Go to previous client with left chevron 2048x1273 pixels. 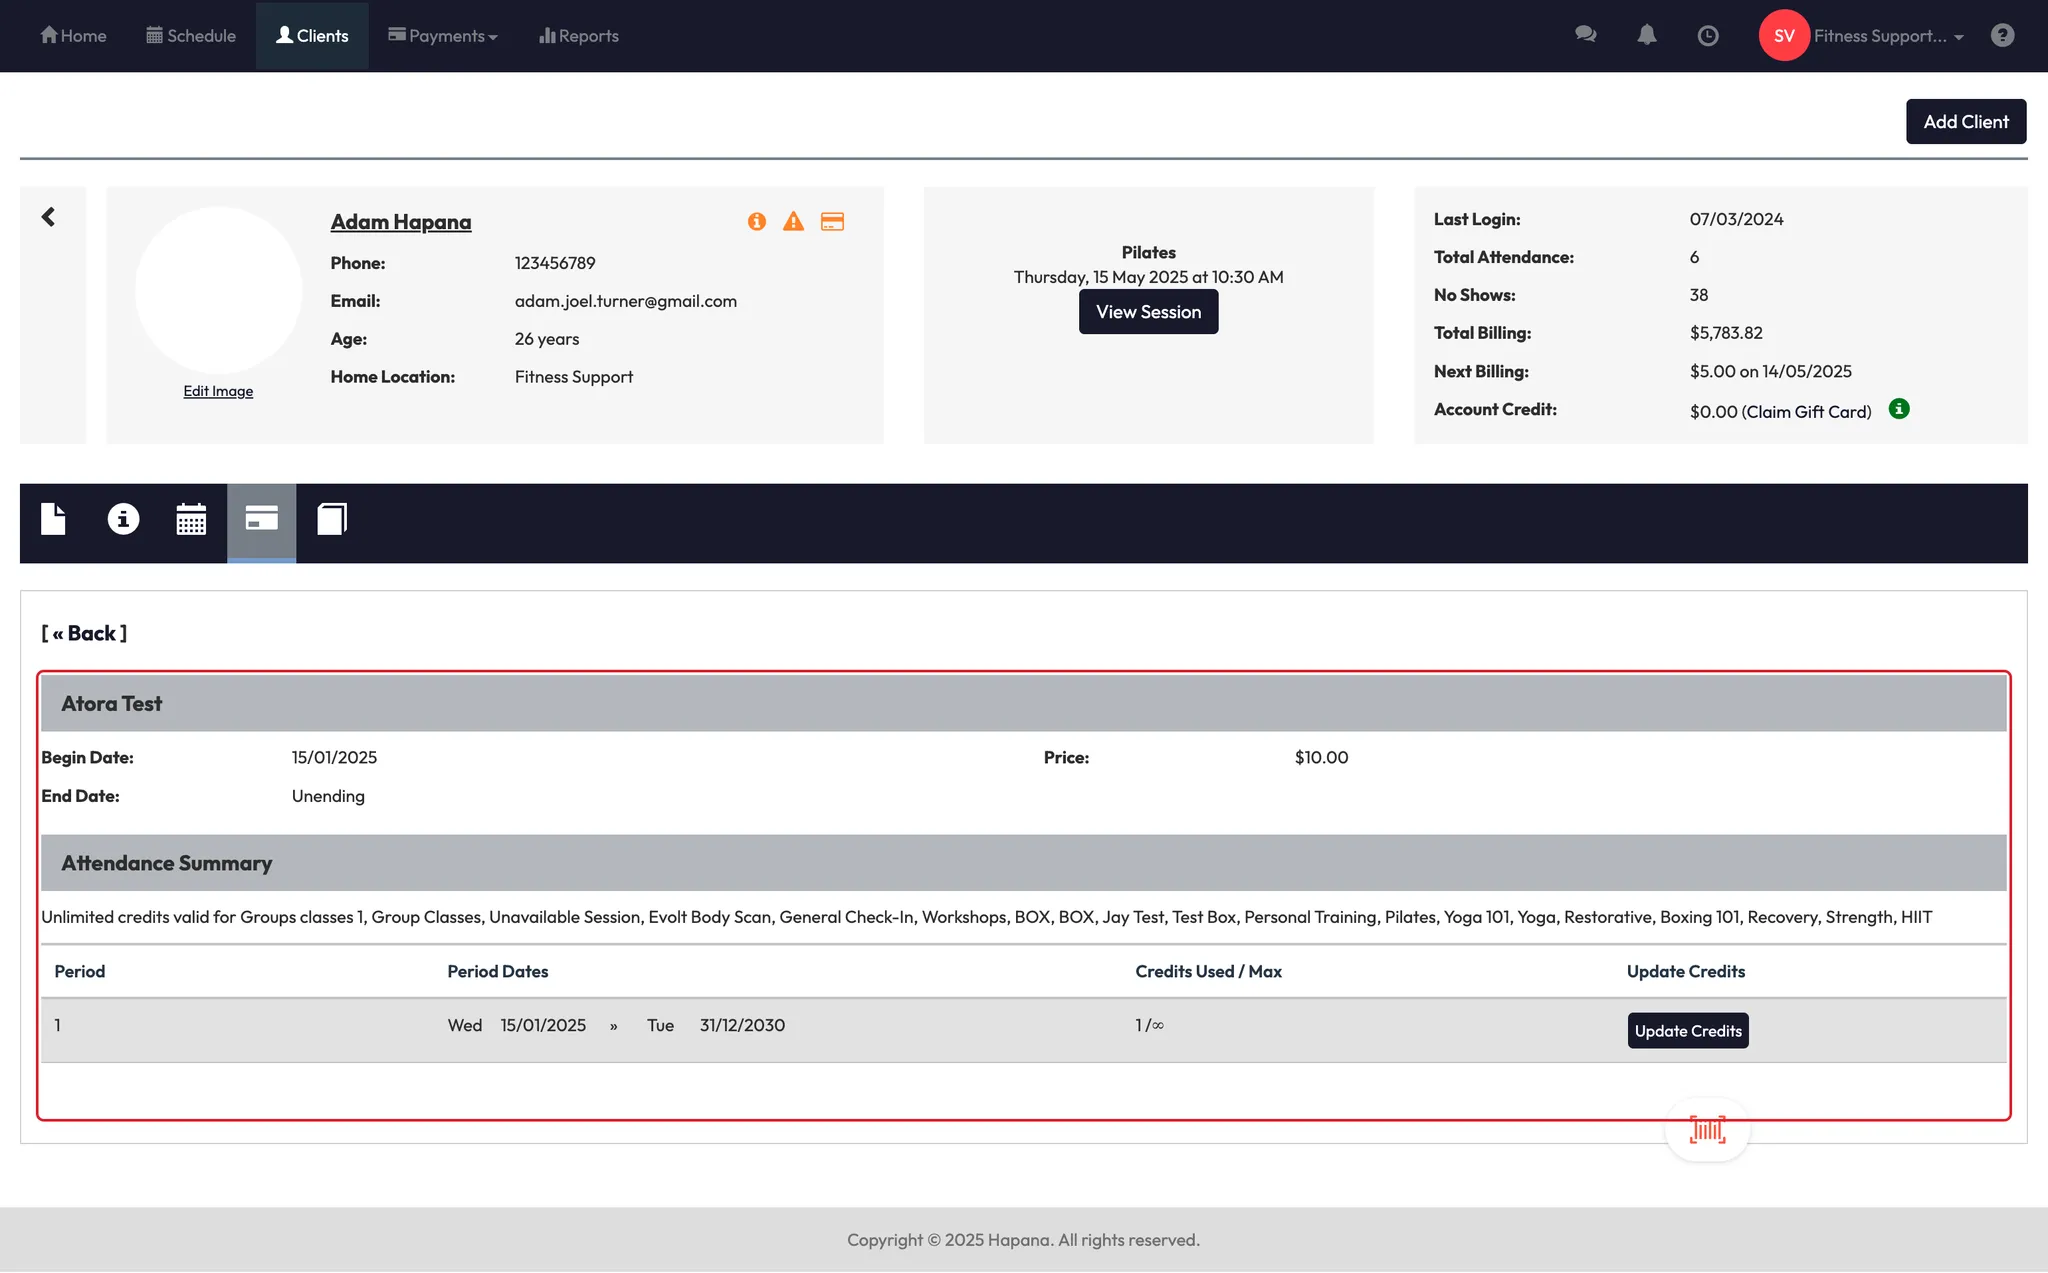(x=48, y=217)
